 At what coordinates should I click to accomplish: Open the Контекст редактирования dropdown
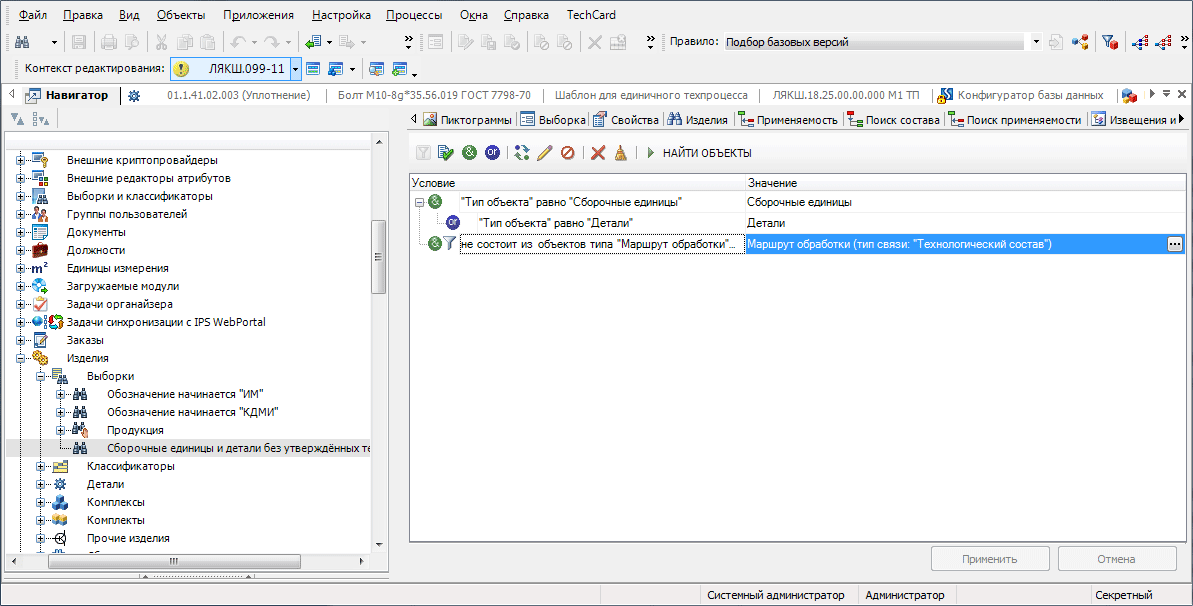click(x=295, y=69)
